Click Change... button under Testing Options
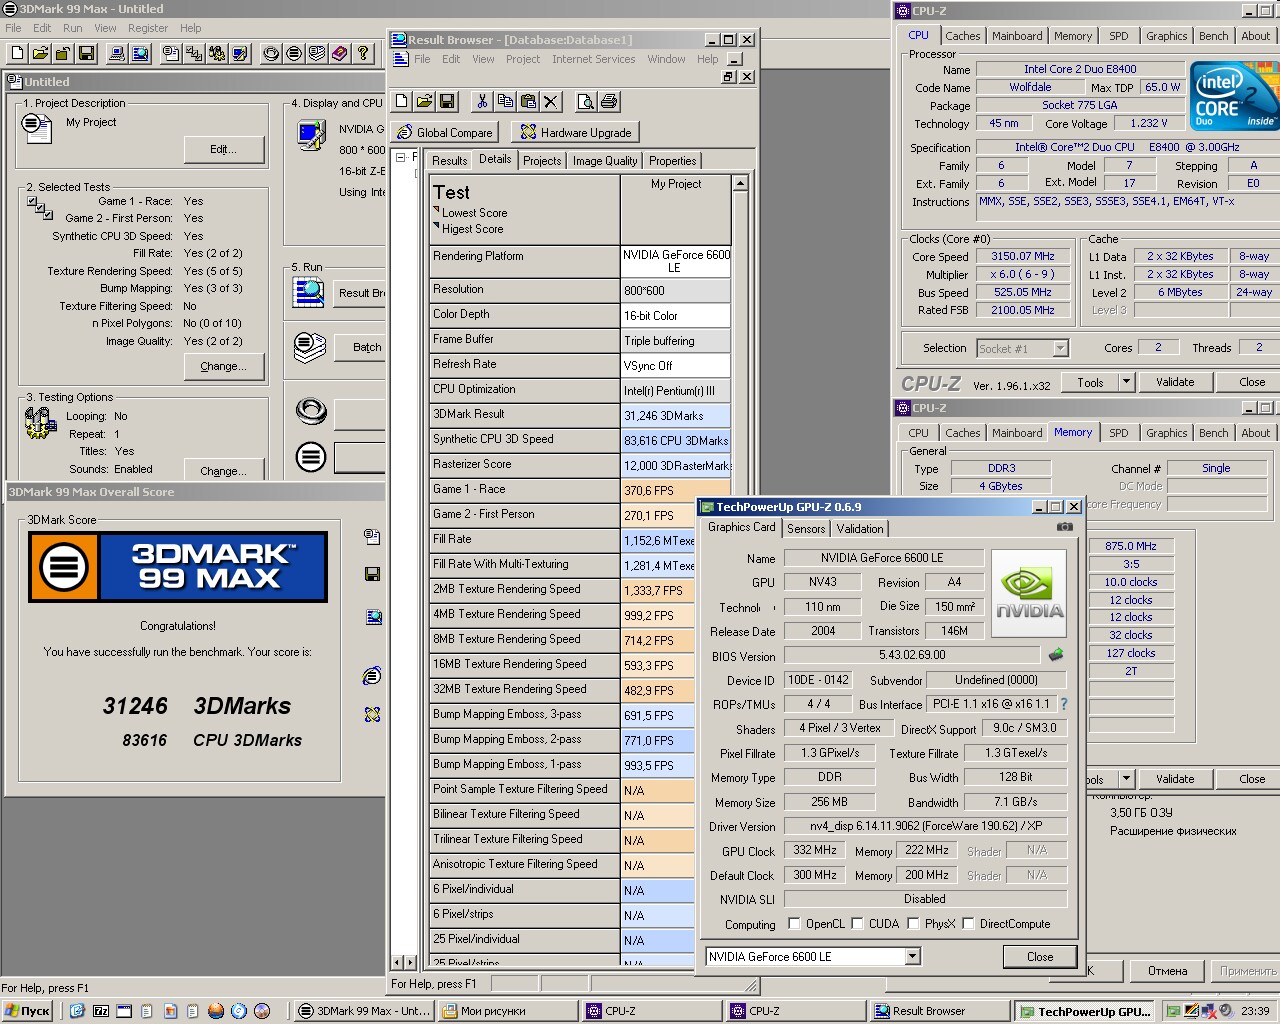Viewport: 1280px width, 1024px height. point(224,470)
